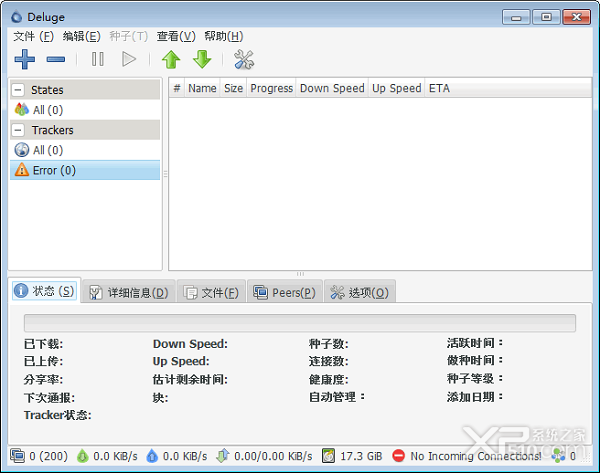Click No Incoming Connections! status text
Image resolution: width=600 pixels, height=473 pixels.
click(x=476, y=456)
